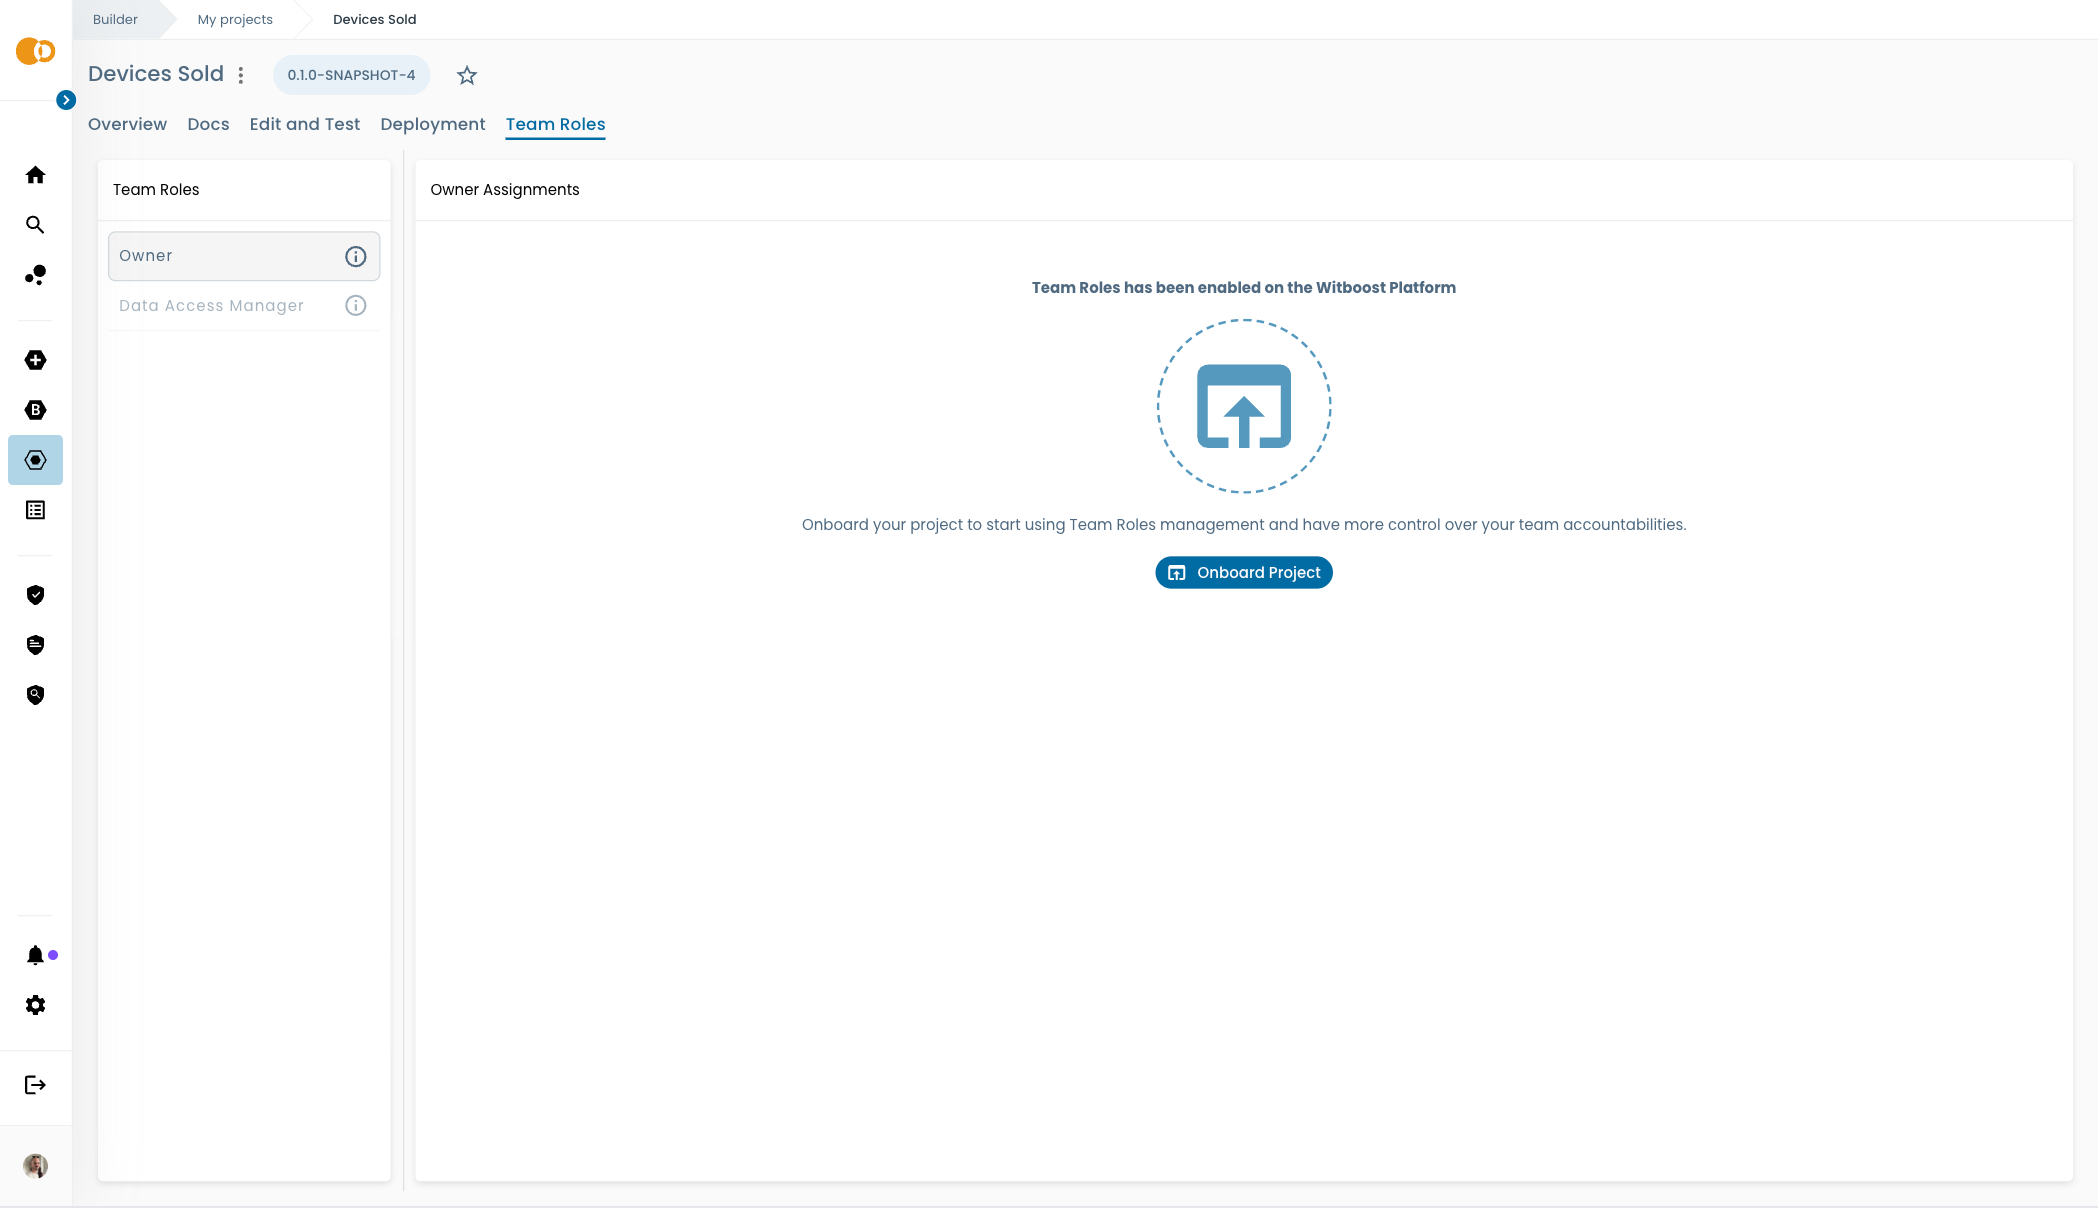Click the notifications bell with purple dot
Viewport: 2098px width, 1208px height.
(36, 955)
